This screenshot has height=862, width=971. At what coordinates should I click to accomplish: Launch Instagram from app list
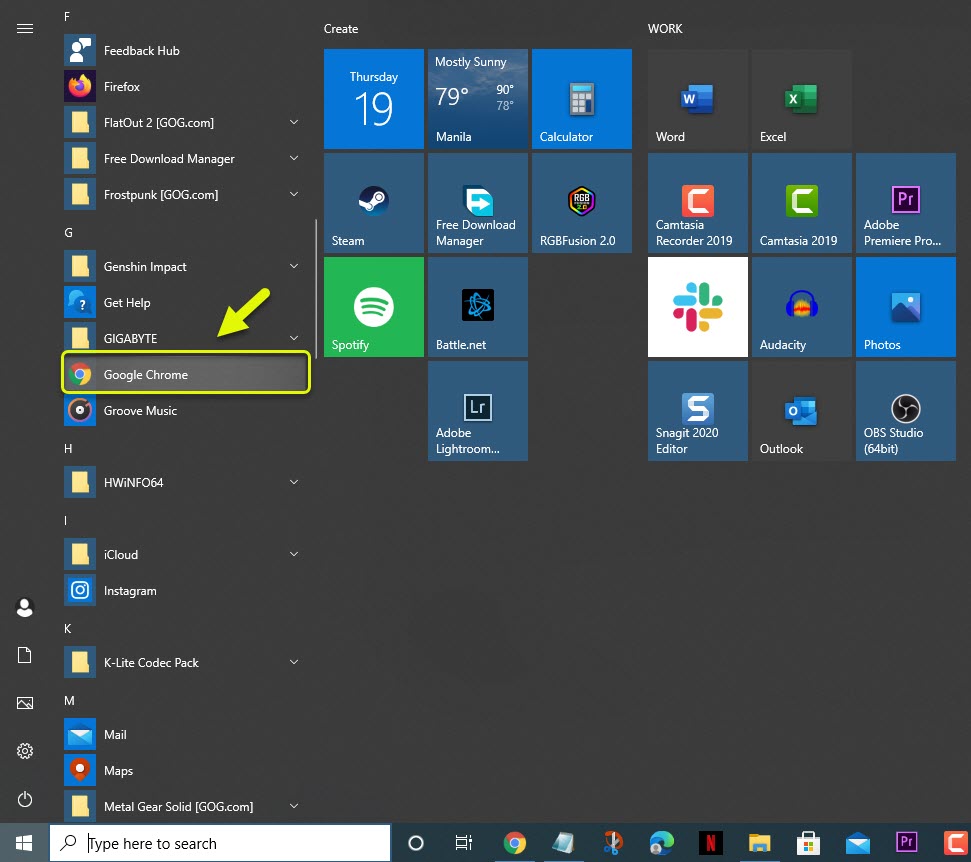tap(186, 590)
